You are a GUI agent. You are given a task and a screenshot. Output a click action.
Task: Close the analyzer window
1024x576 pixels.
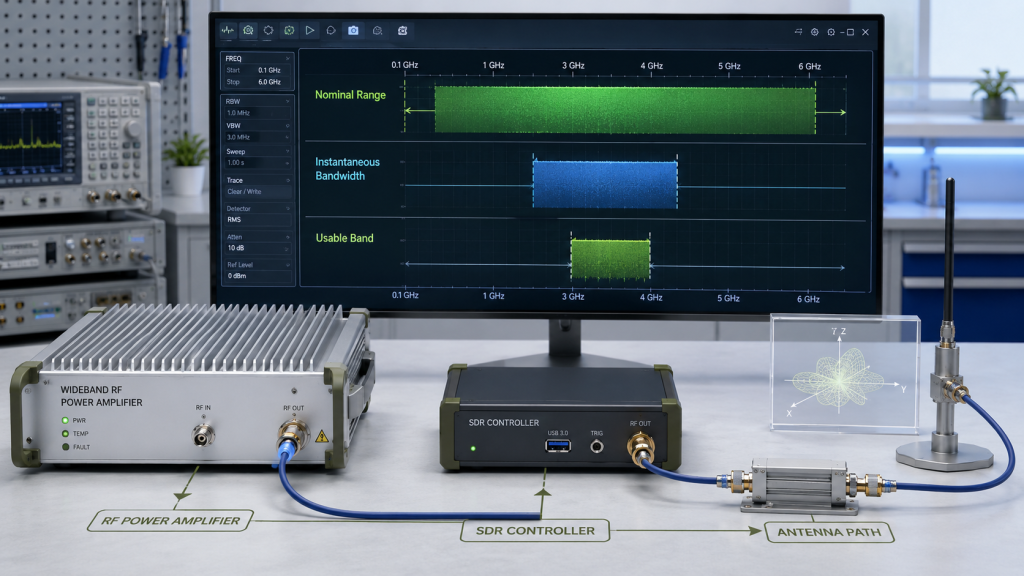[865, 32]
